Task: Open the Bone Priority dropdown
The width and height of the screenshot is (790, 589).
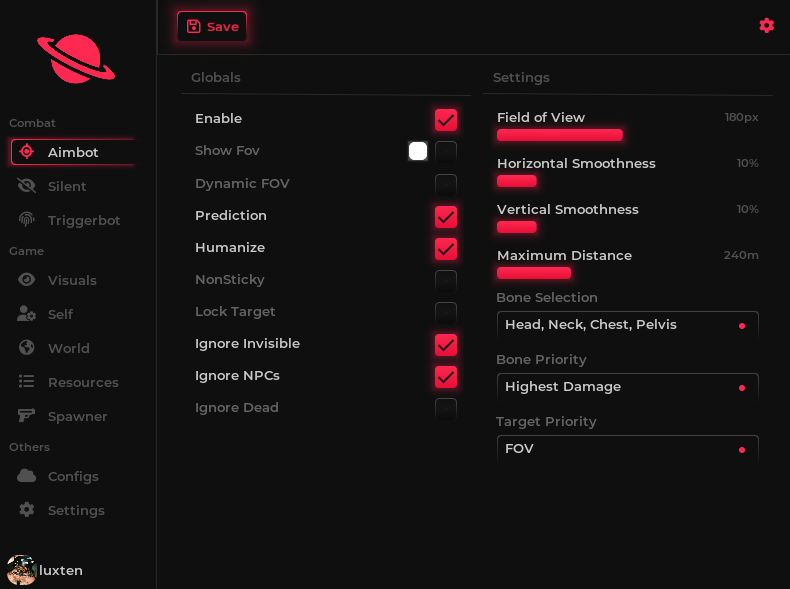Action: (627, 387)
